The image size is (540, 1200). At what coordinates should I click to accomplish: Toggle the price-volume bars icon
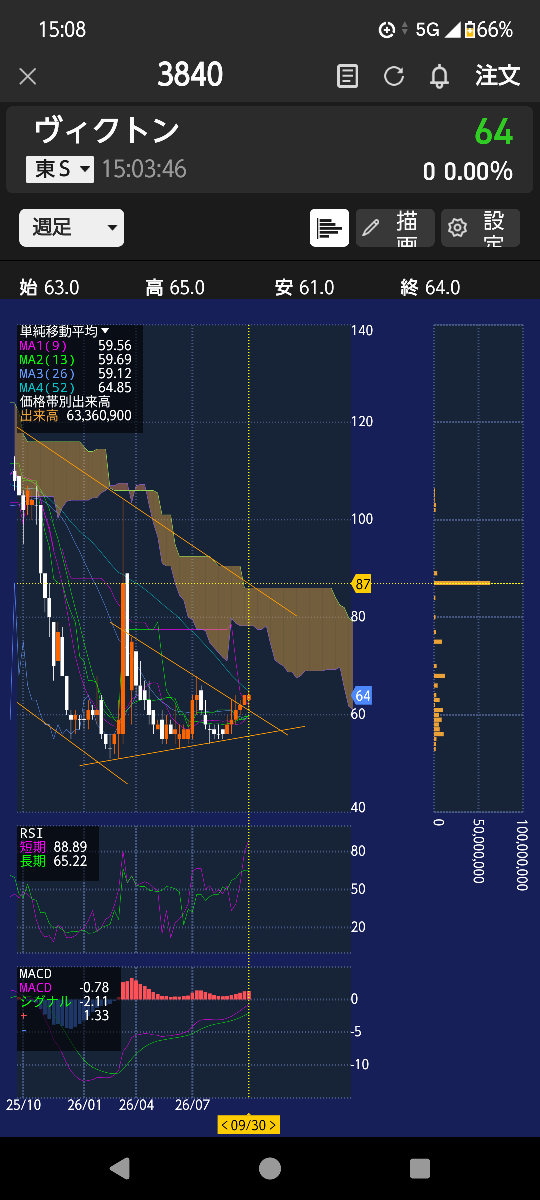point(329,228)
